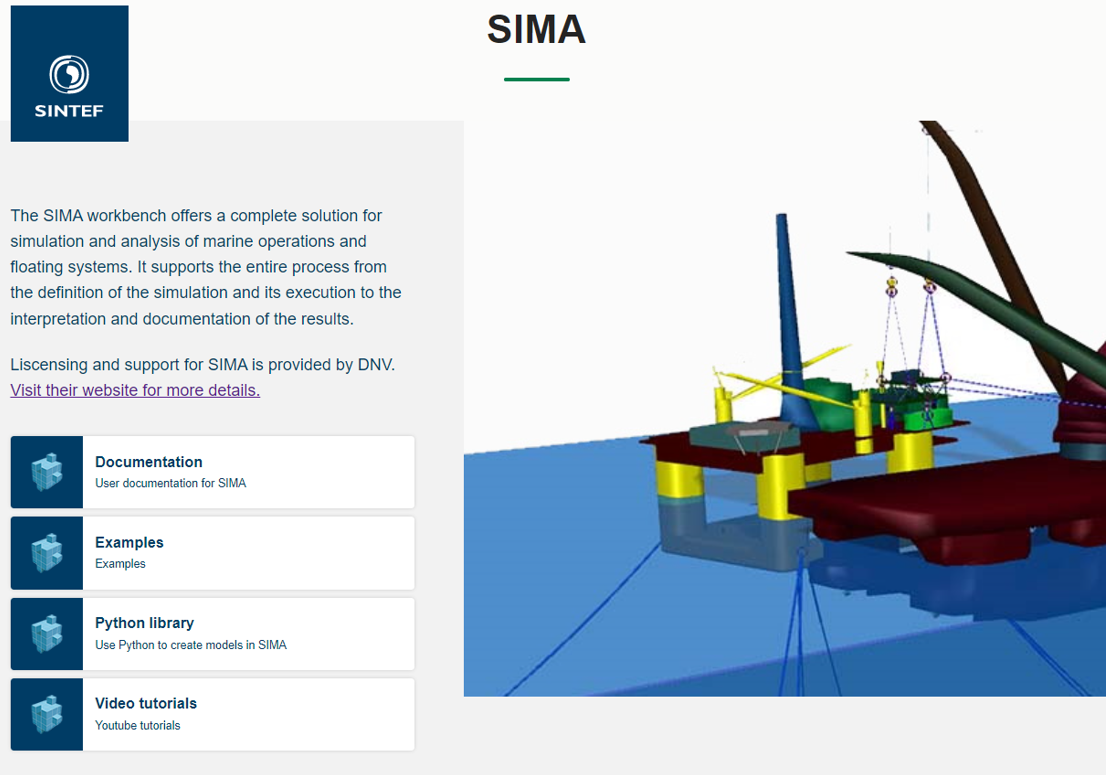Click the Examples package icon
Viewport: 1108px width, 775px height.
(46, 552)
